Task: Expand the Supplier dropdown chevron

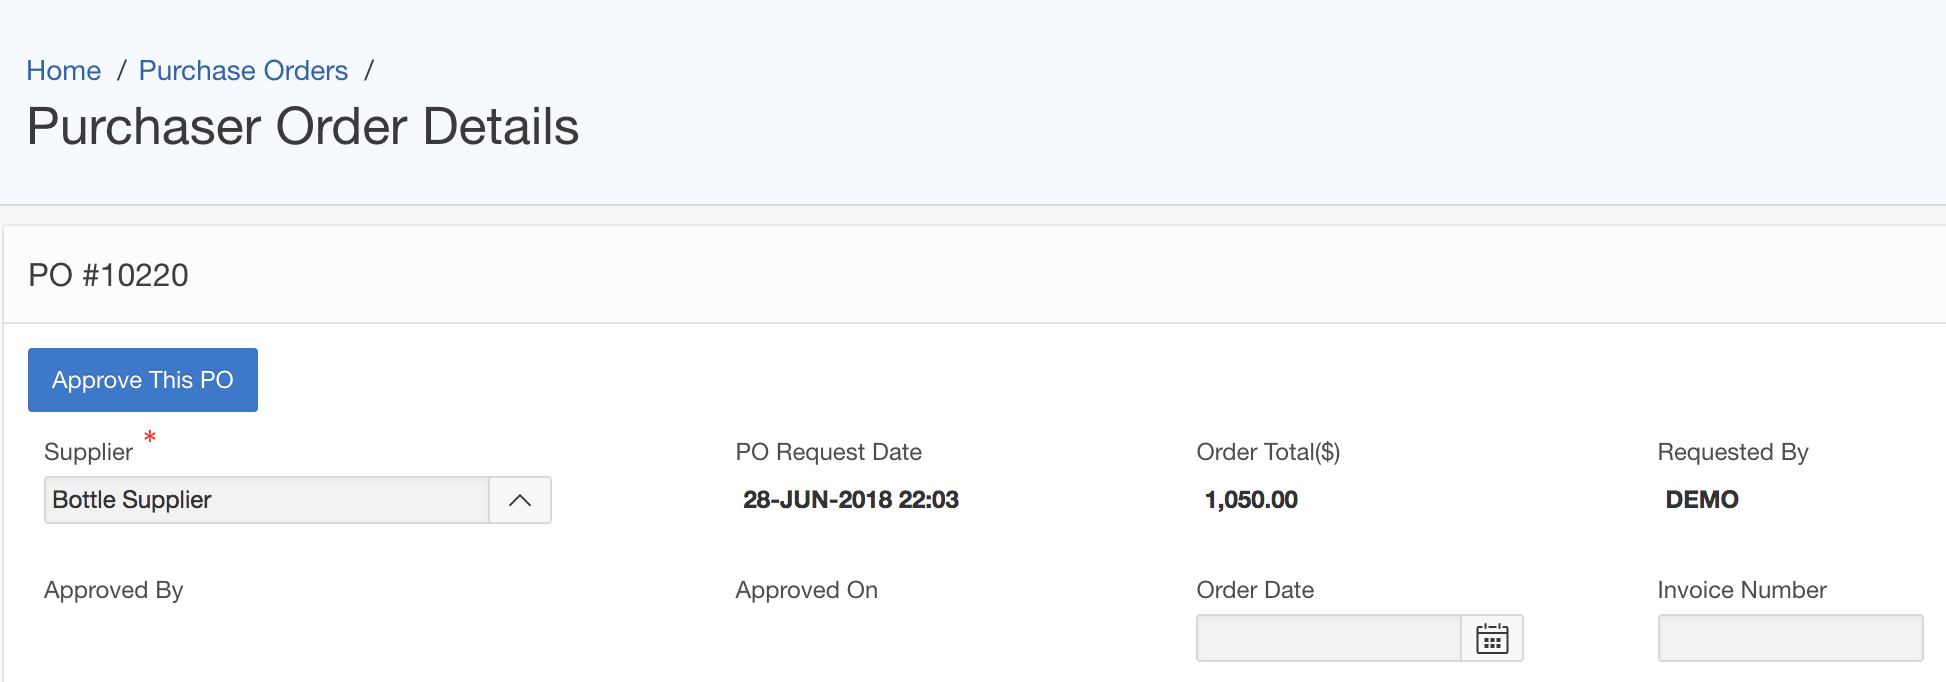Action: click(520, 500)
